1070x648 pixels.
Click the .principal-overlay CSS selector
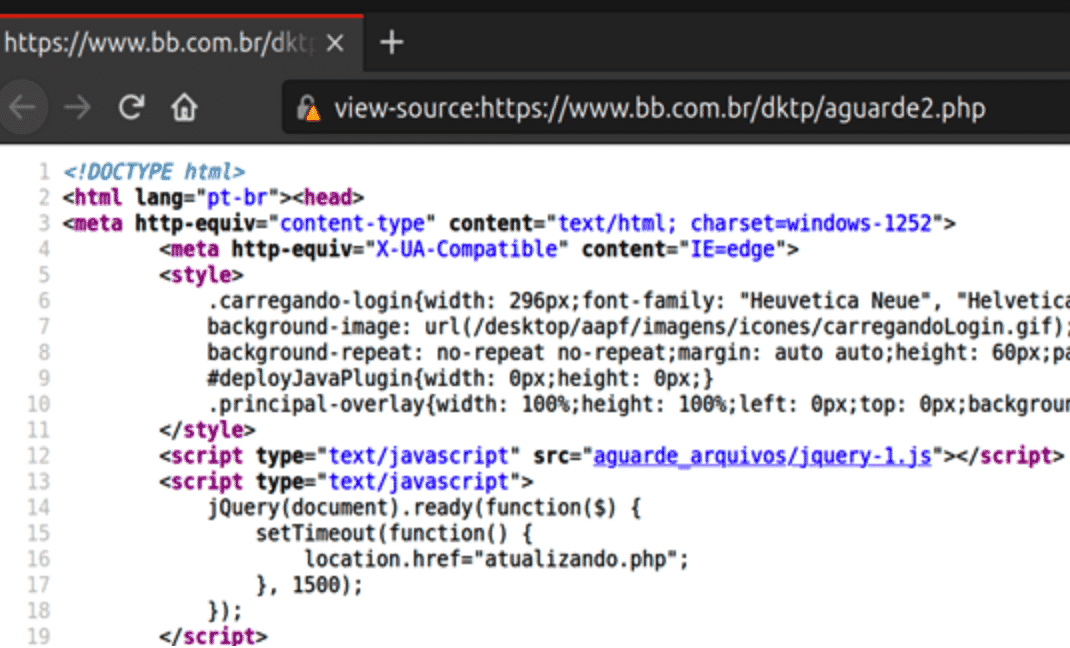coord(316,404)
